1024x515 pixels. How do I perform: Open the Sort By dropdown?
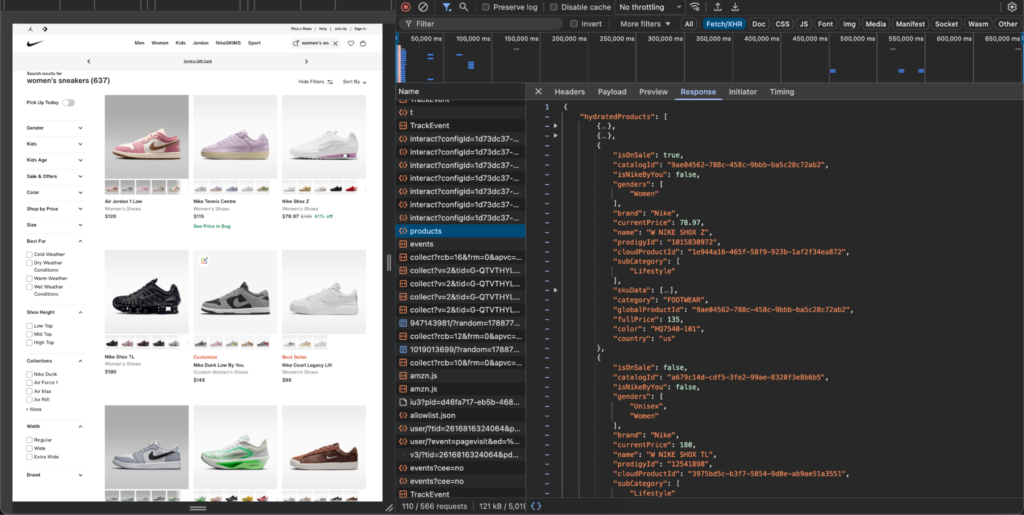[355, 82]
